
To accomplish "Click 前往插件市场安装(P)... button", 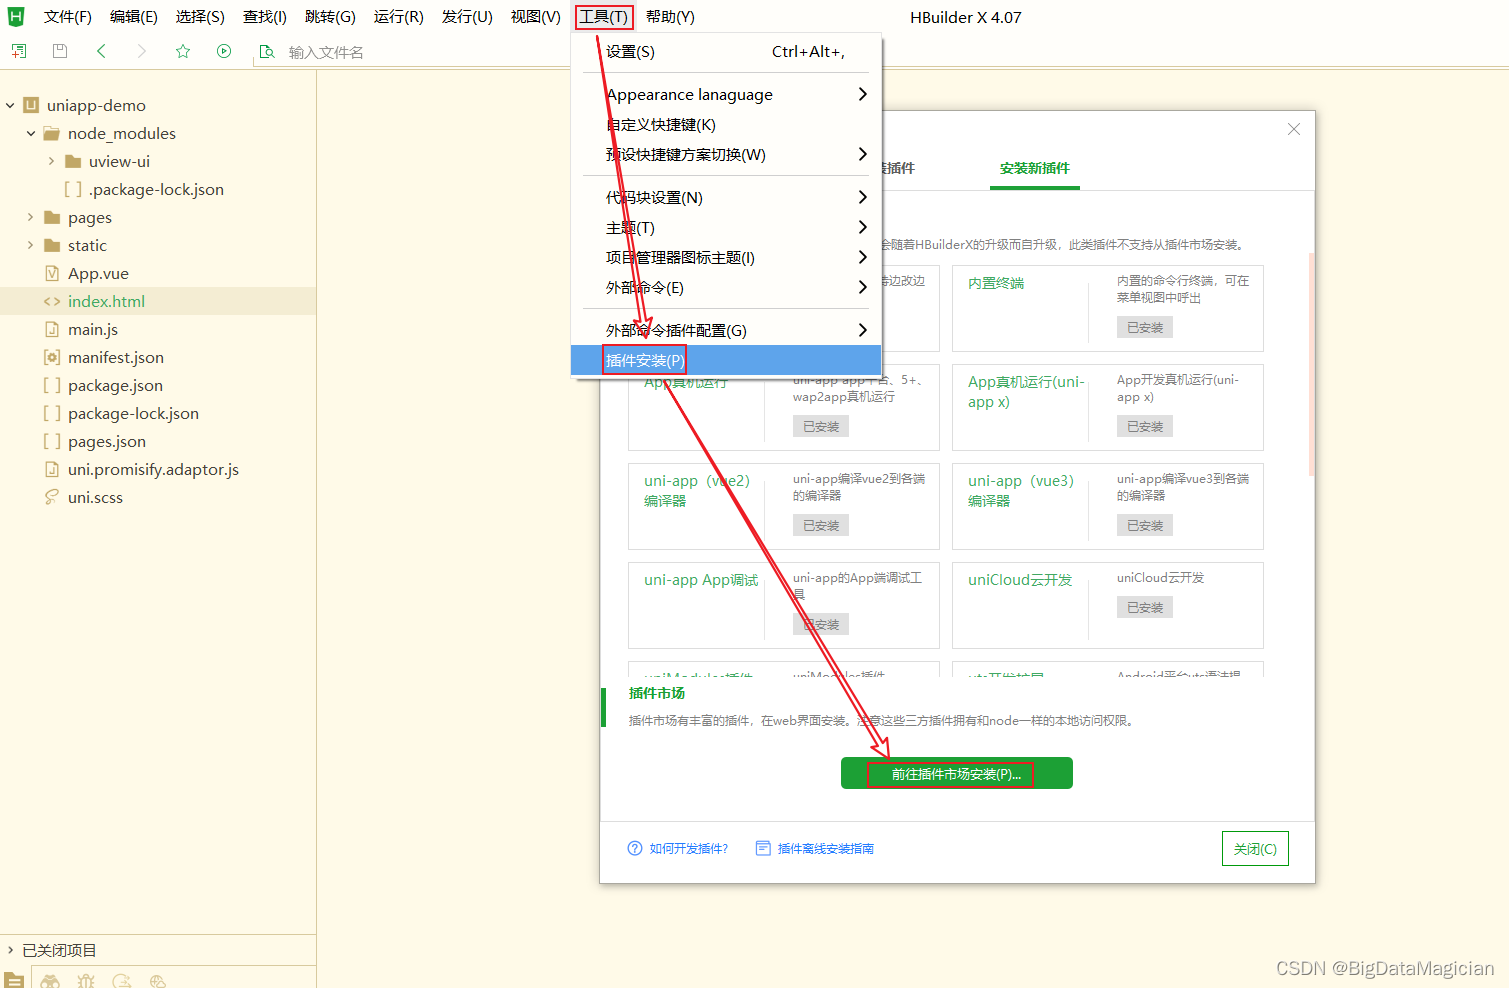I will (957, 773).
